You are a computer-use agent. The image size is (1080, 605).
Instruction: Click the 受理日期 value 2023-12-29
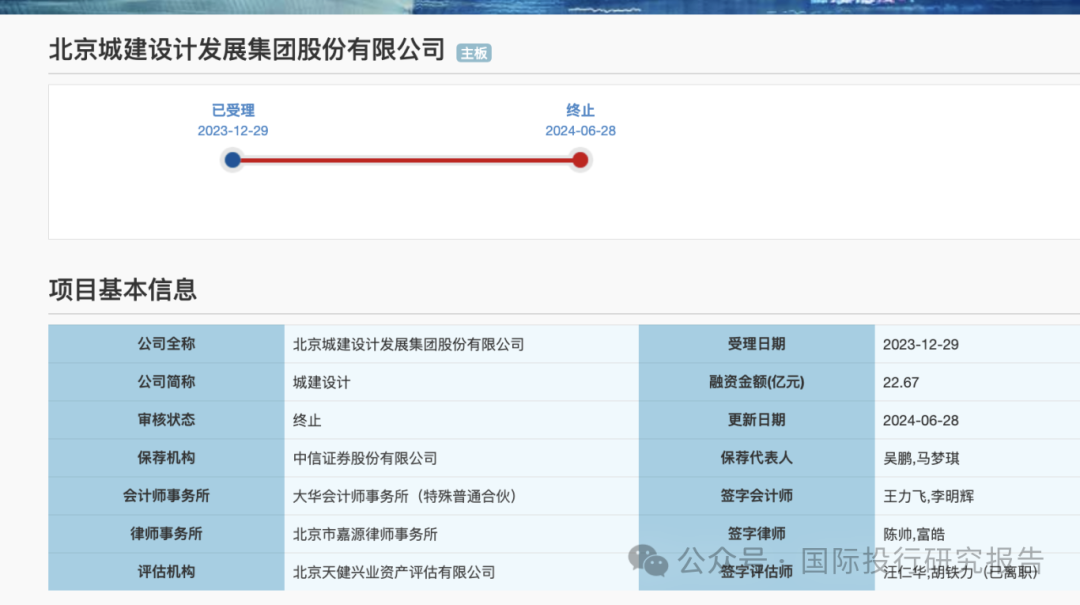click(921, 345)
